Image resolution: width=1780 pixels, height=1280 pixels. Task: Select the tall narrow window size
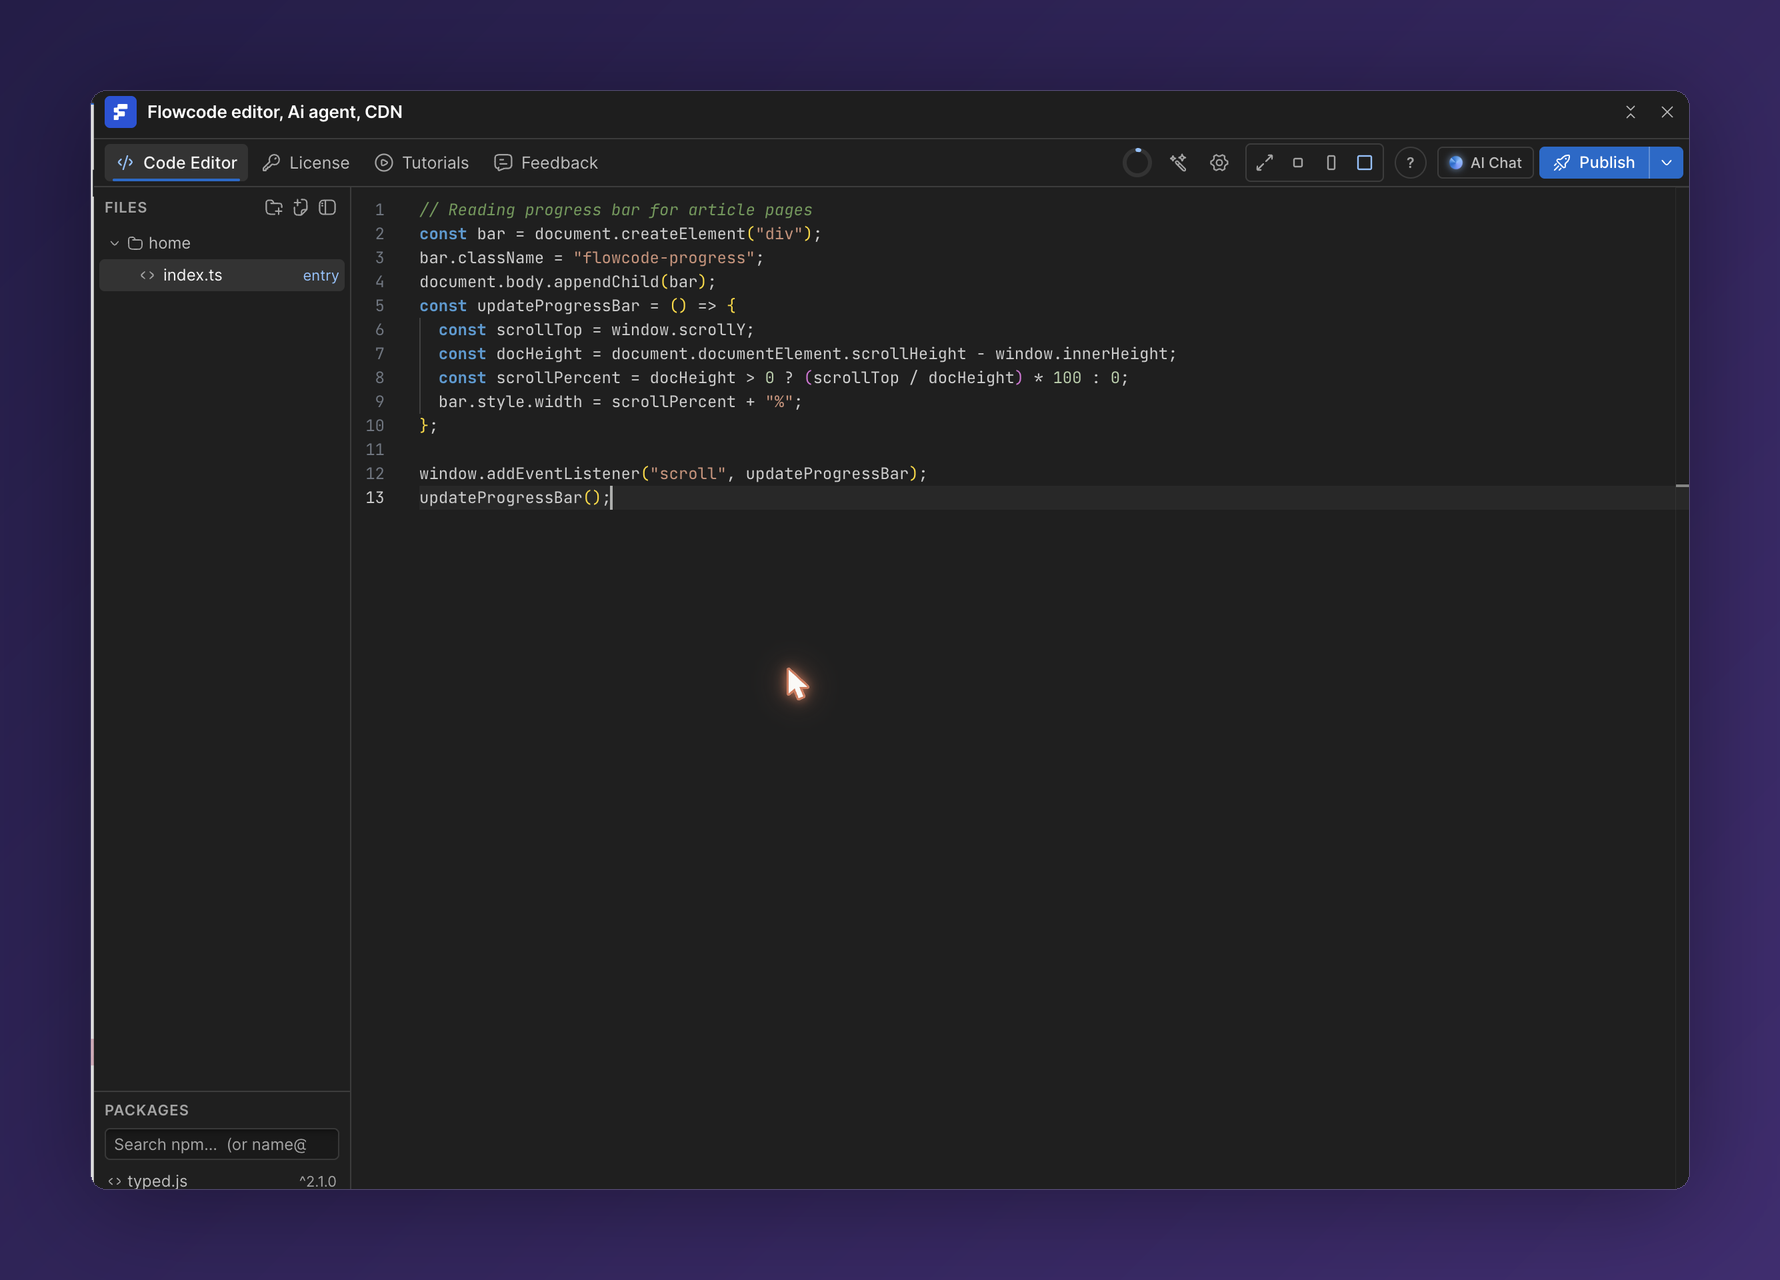[x=1331, y=162]
